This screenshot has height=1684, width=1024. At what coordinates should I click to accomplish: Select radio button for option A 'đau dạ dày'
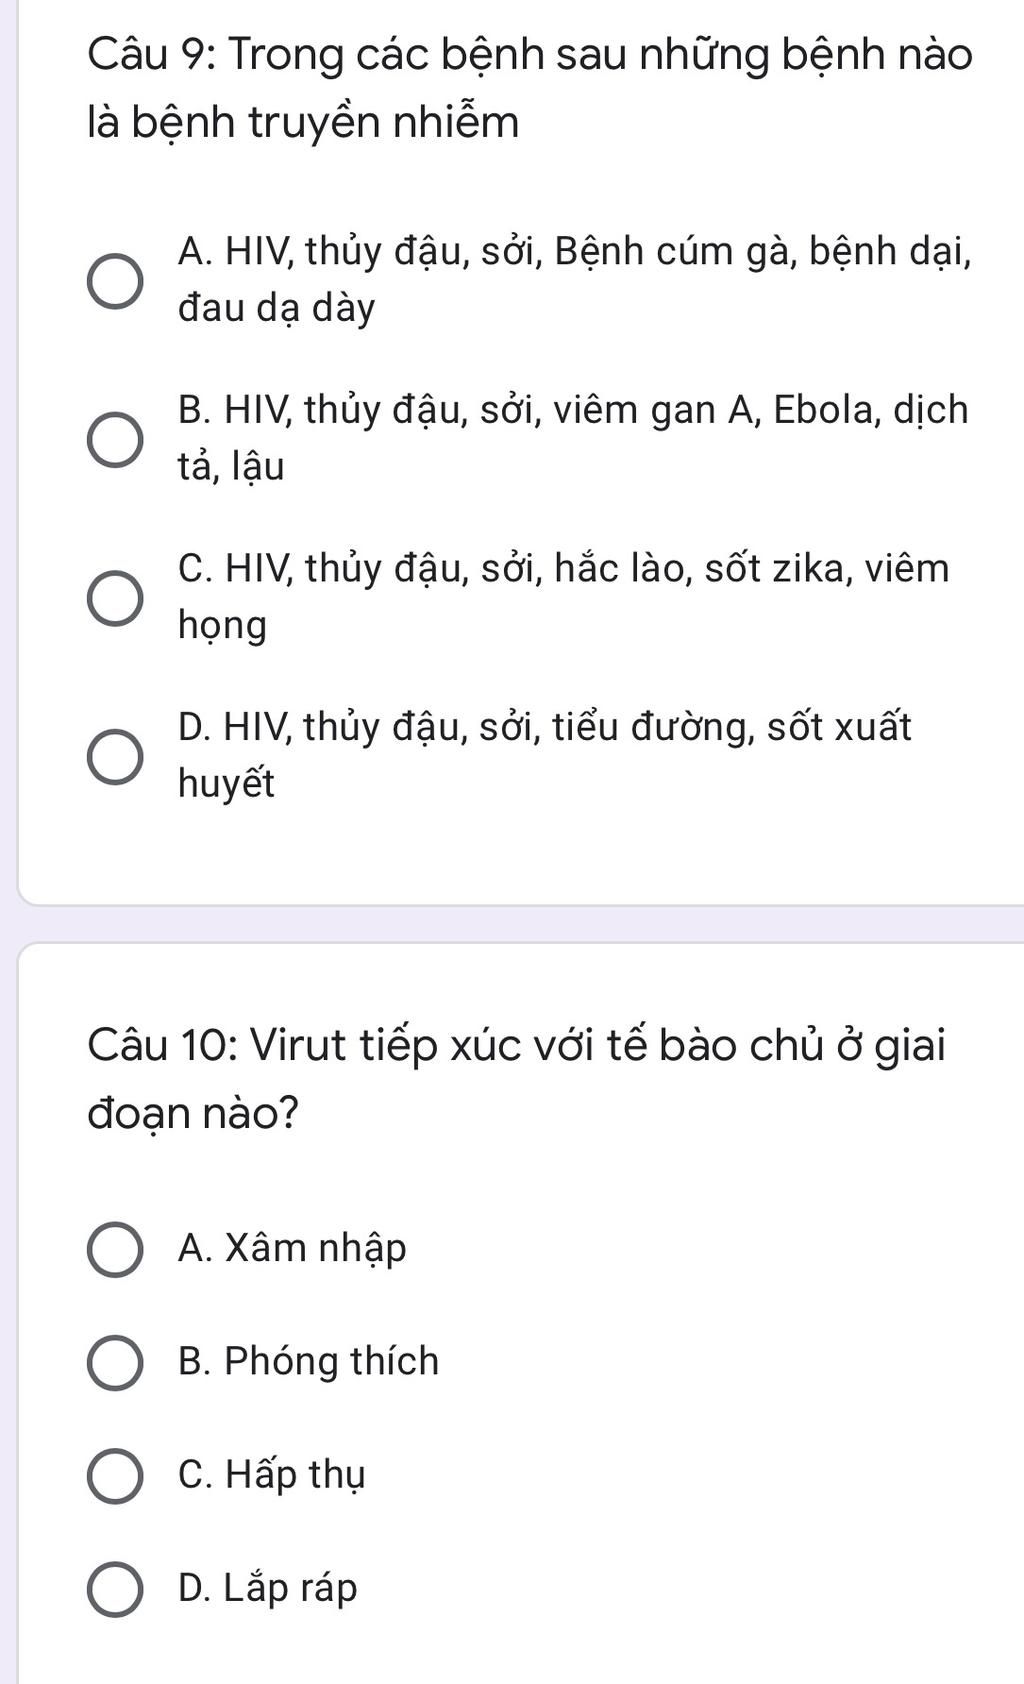[115, 281]
